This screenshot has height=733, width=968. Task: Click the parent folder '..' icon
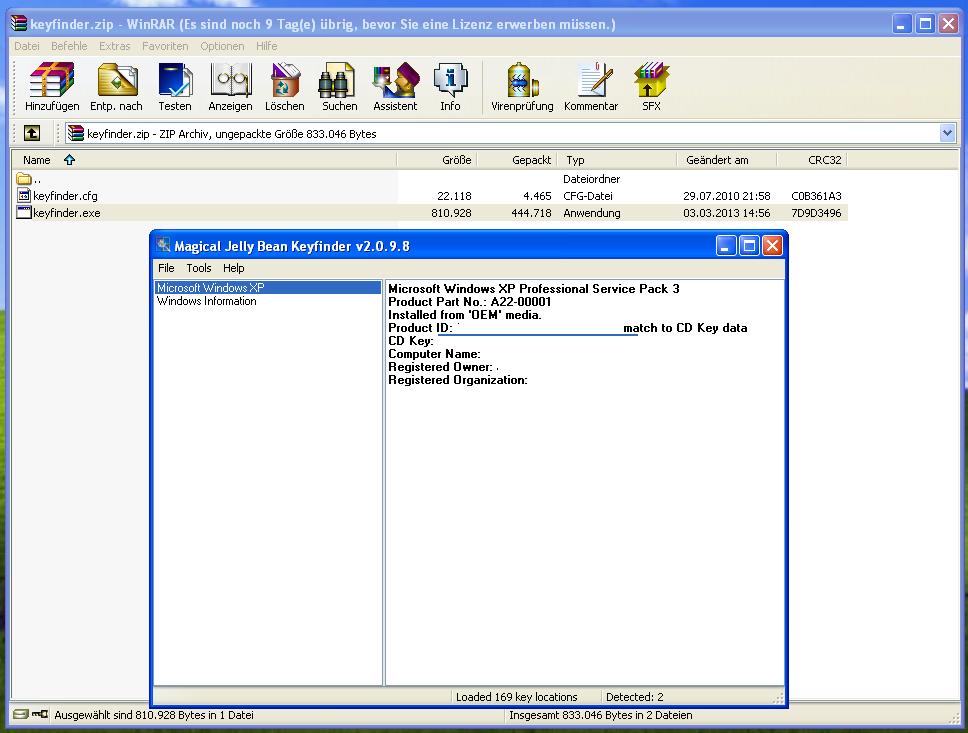coord(24,179)
